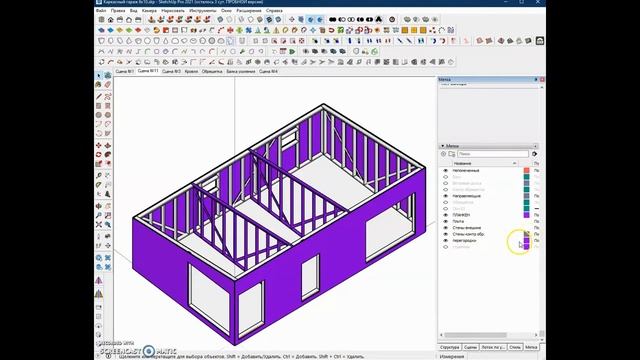640x360 pixels.
Task: Open dash style dropdown for перегородки row
Action: (537, 240)
